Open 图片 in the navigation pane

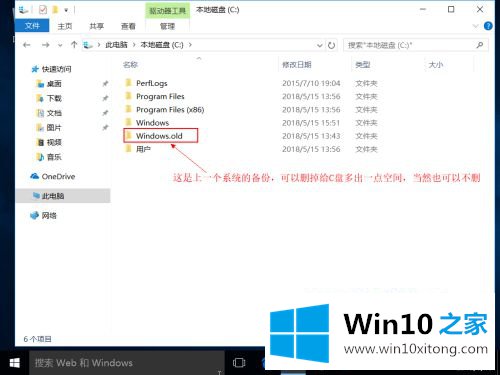tap(54, 128)
